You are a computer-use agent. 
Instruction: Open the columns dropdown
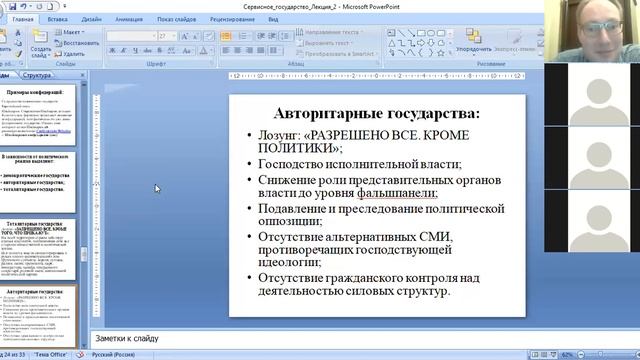pos(276,51)
